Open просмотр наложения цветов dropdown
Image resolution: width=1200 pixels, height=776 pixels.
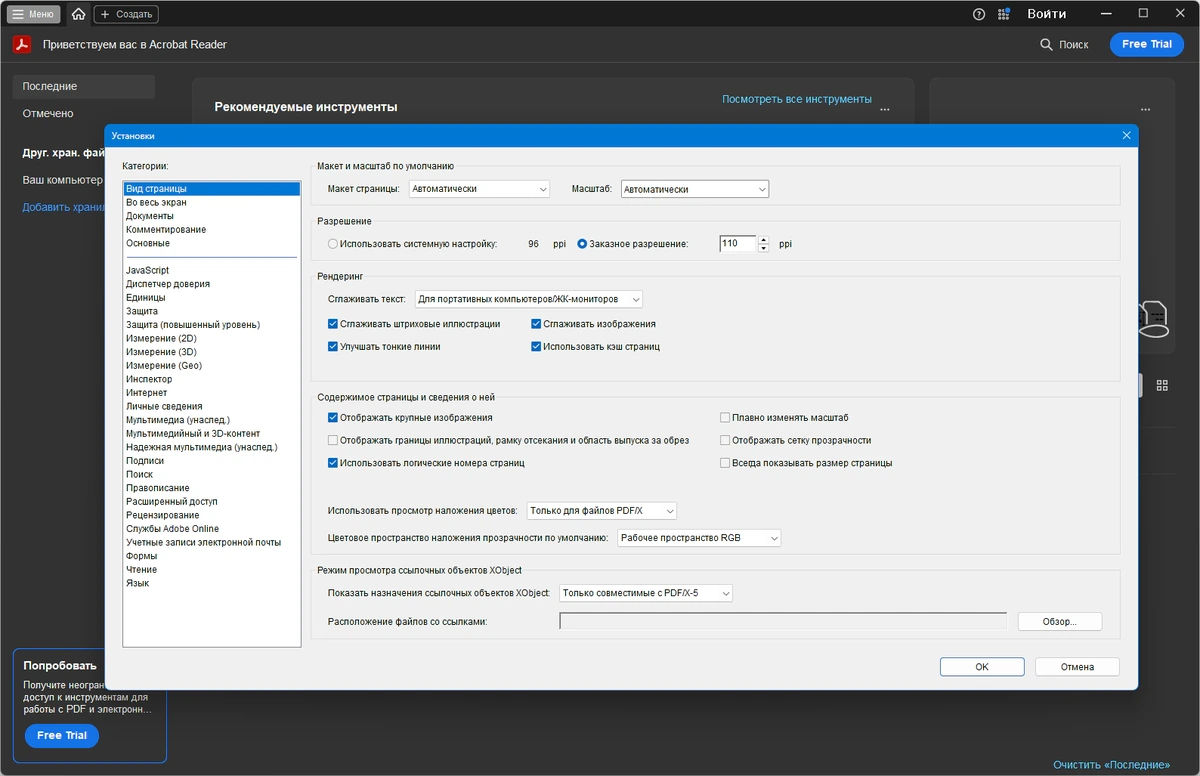click(602, 511)
